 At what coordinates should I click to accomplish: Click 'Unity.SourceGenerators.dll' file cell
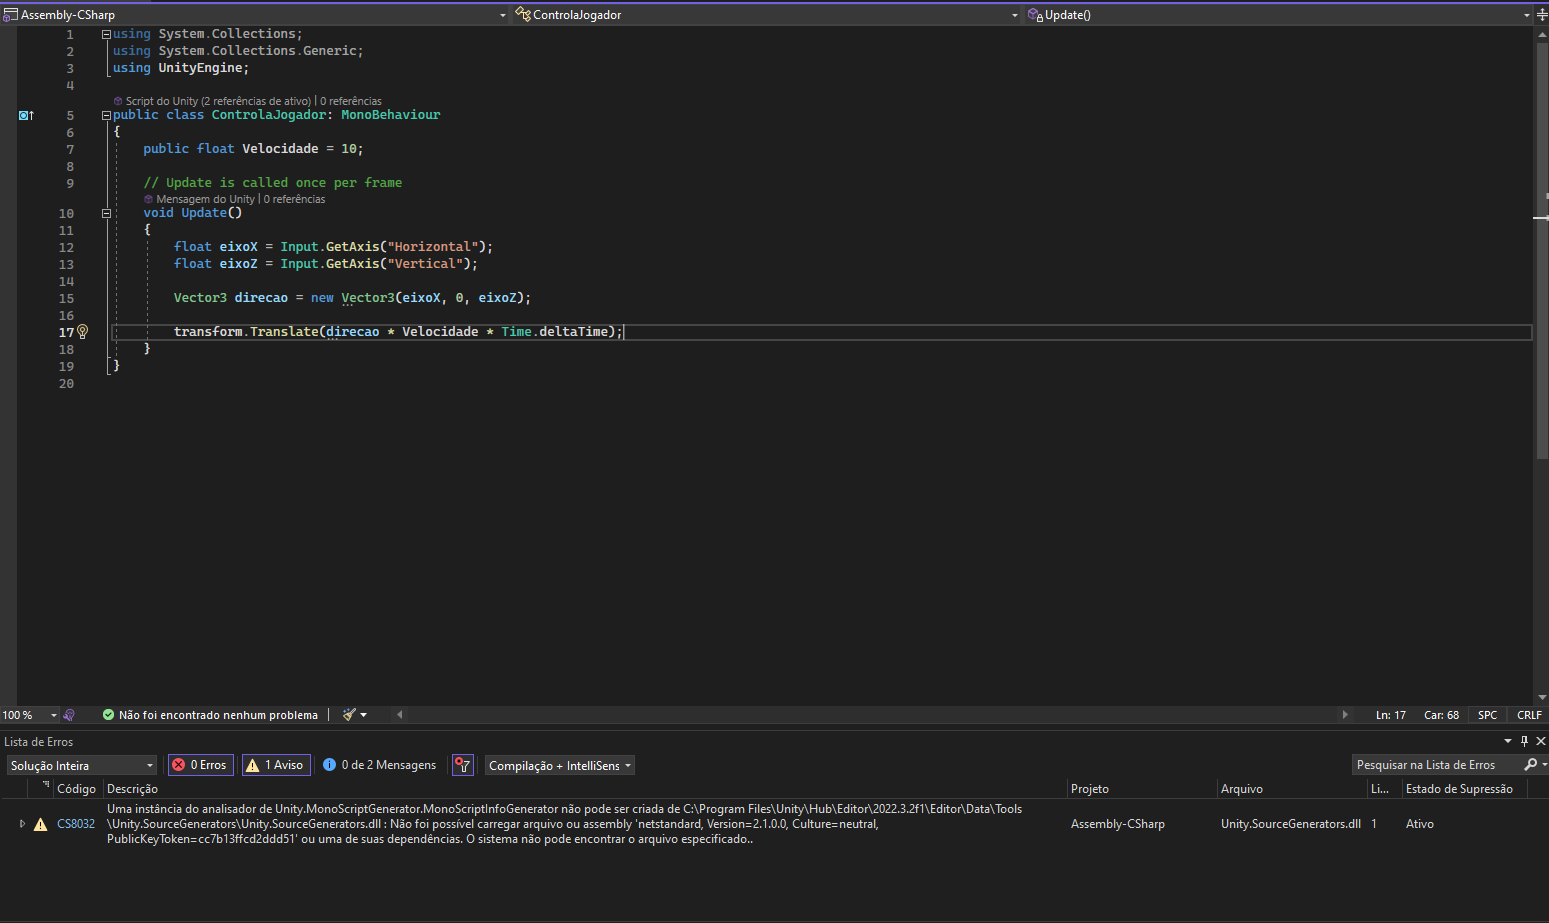tap(1290, 824)
